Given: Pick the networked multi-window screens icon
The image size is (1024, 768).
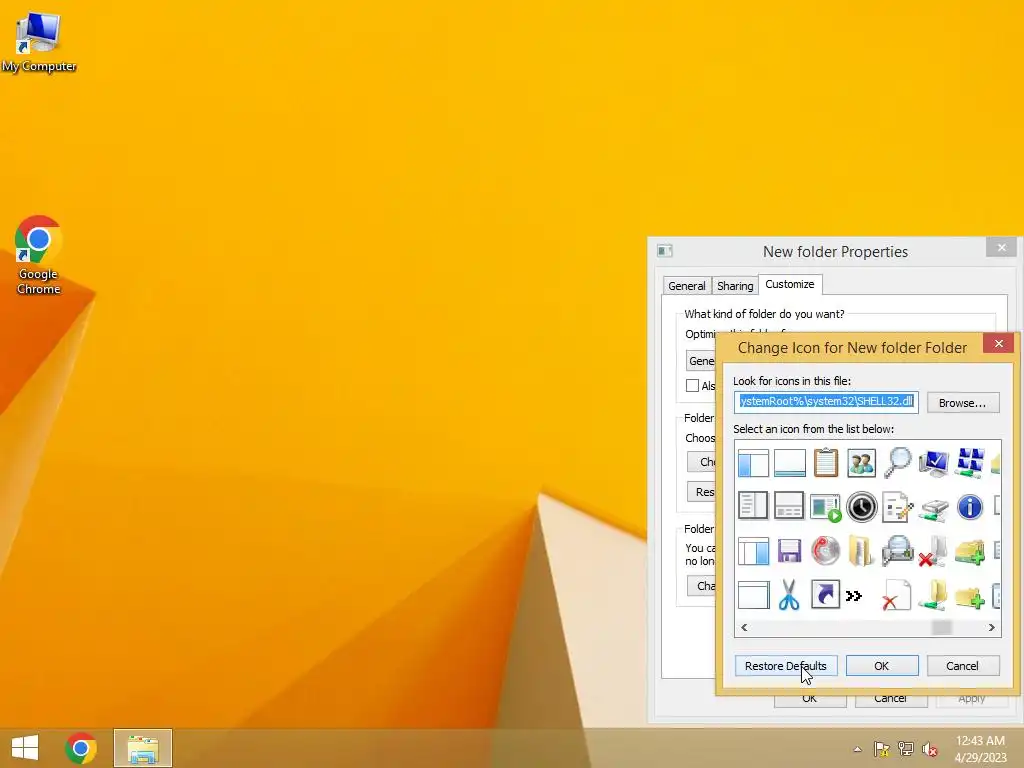Looking at the screenshot, I should click(x=970, y=462).
